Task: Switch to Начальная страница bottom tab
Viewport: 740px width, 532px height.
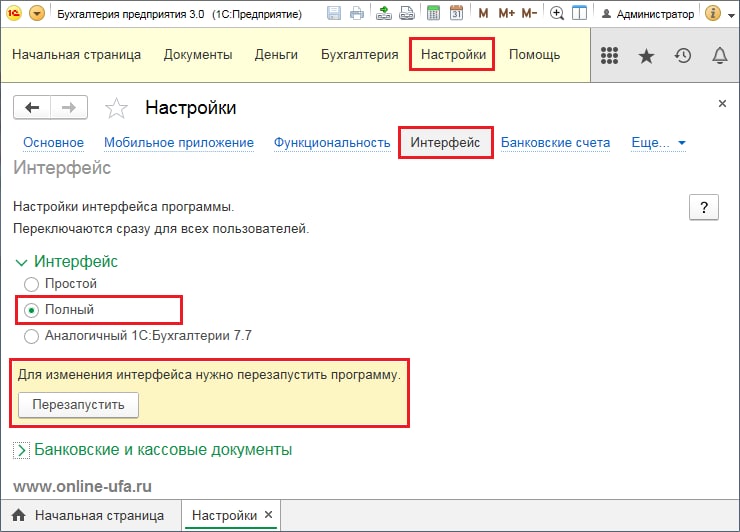Action: [x=91, y=515]
